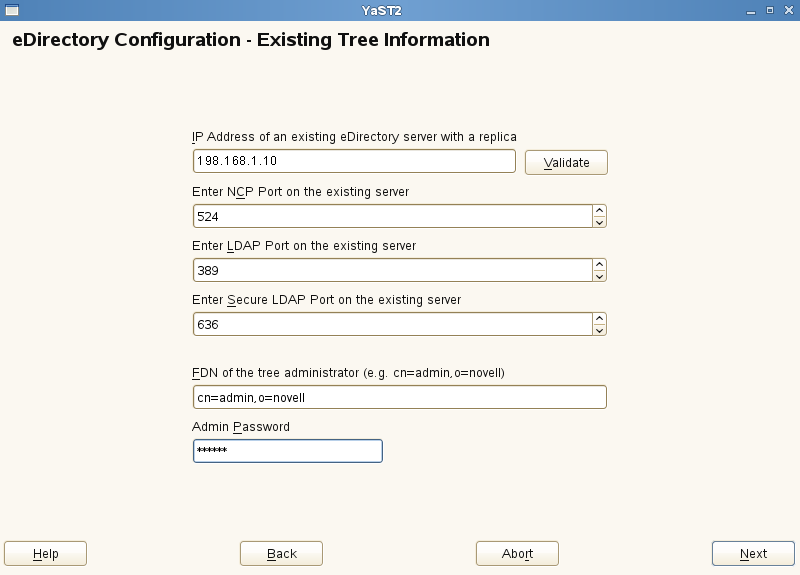This screenshot has height=575, width=800.
Task: Click the 'Enter LDAP Port on the existing server' label
Action: click(304, 246)
